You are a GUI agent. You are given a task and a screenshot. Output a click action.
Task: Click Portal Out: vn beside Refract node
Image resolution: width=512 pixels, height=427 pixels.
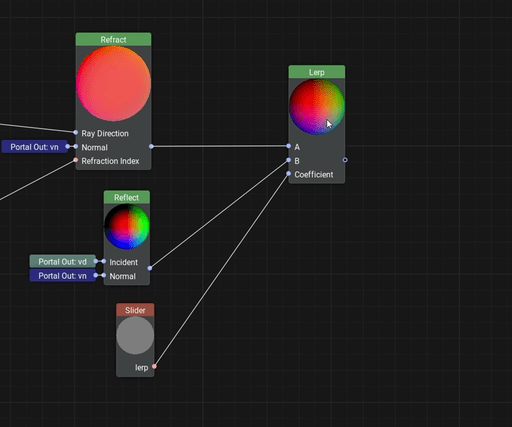tap(34, 147)
